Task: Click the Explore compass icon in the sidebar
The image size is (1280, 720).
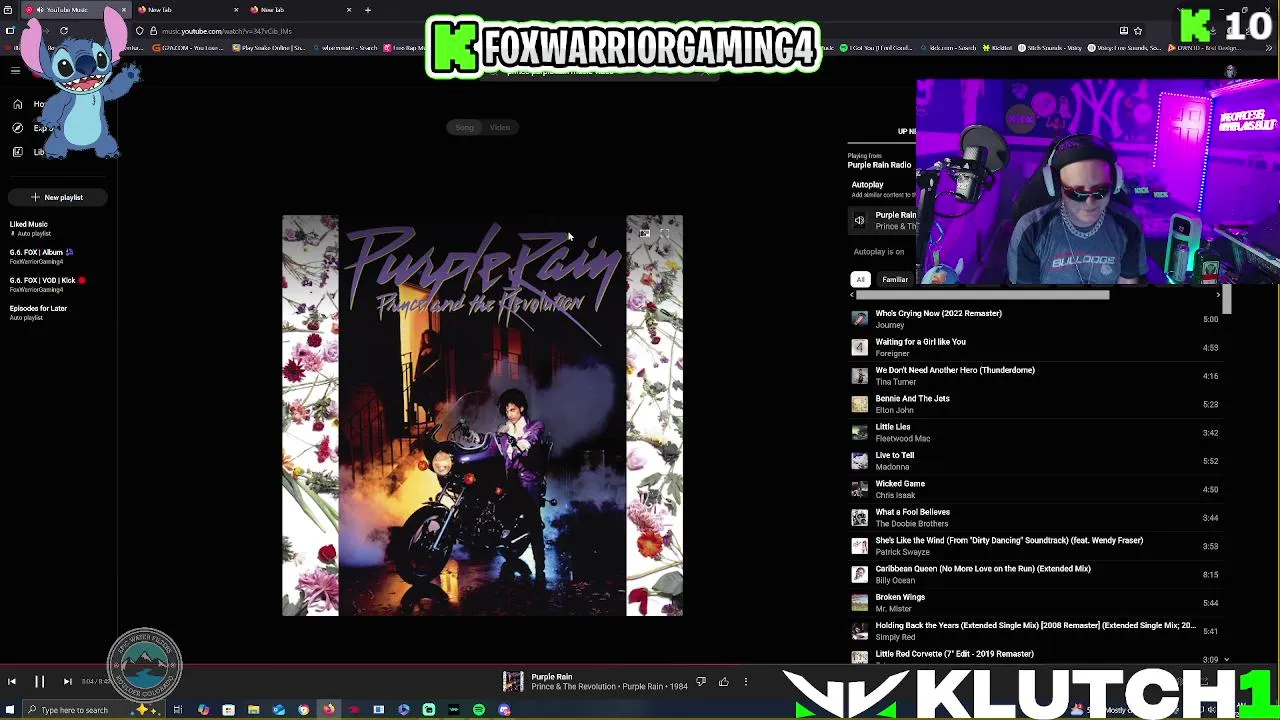Action: click(x=17, y=128)
